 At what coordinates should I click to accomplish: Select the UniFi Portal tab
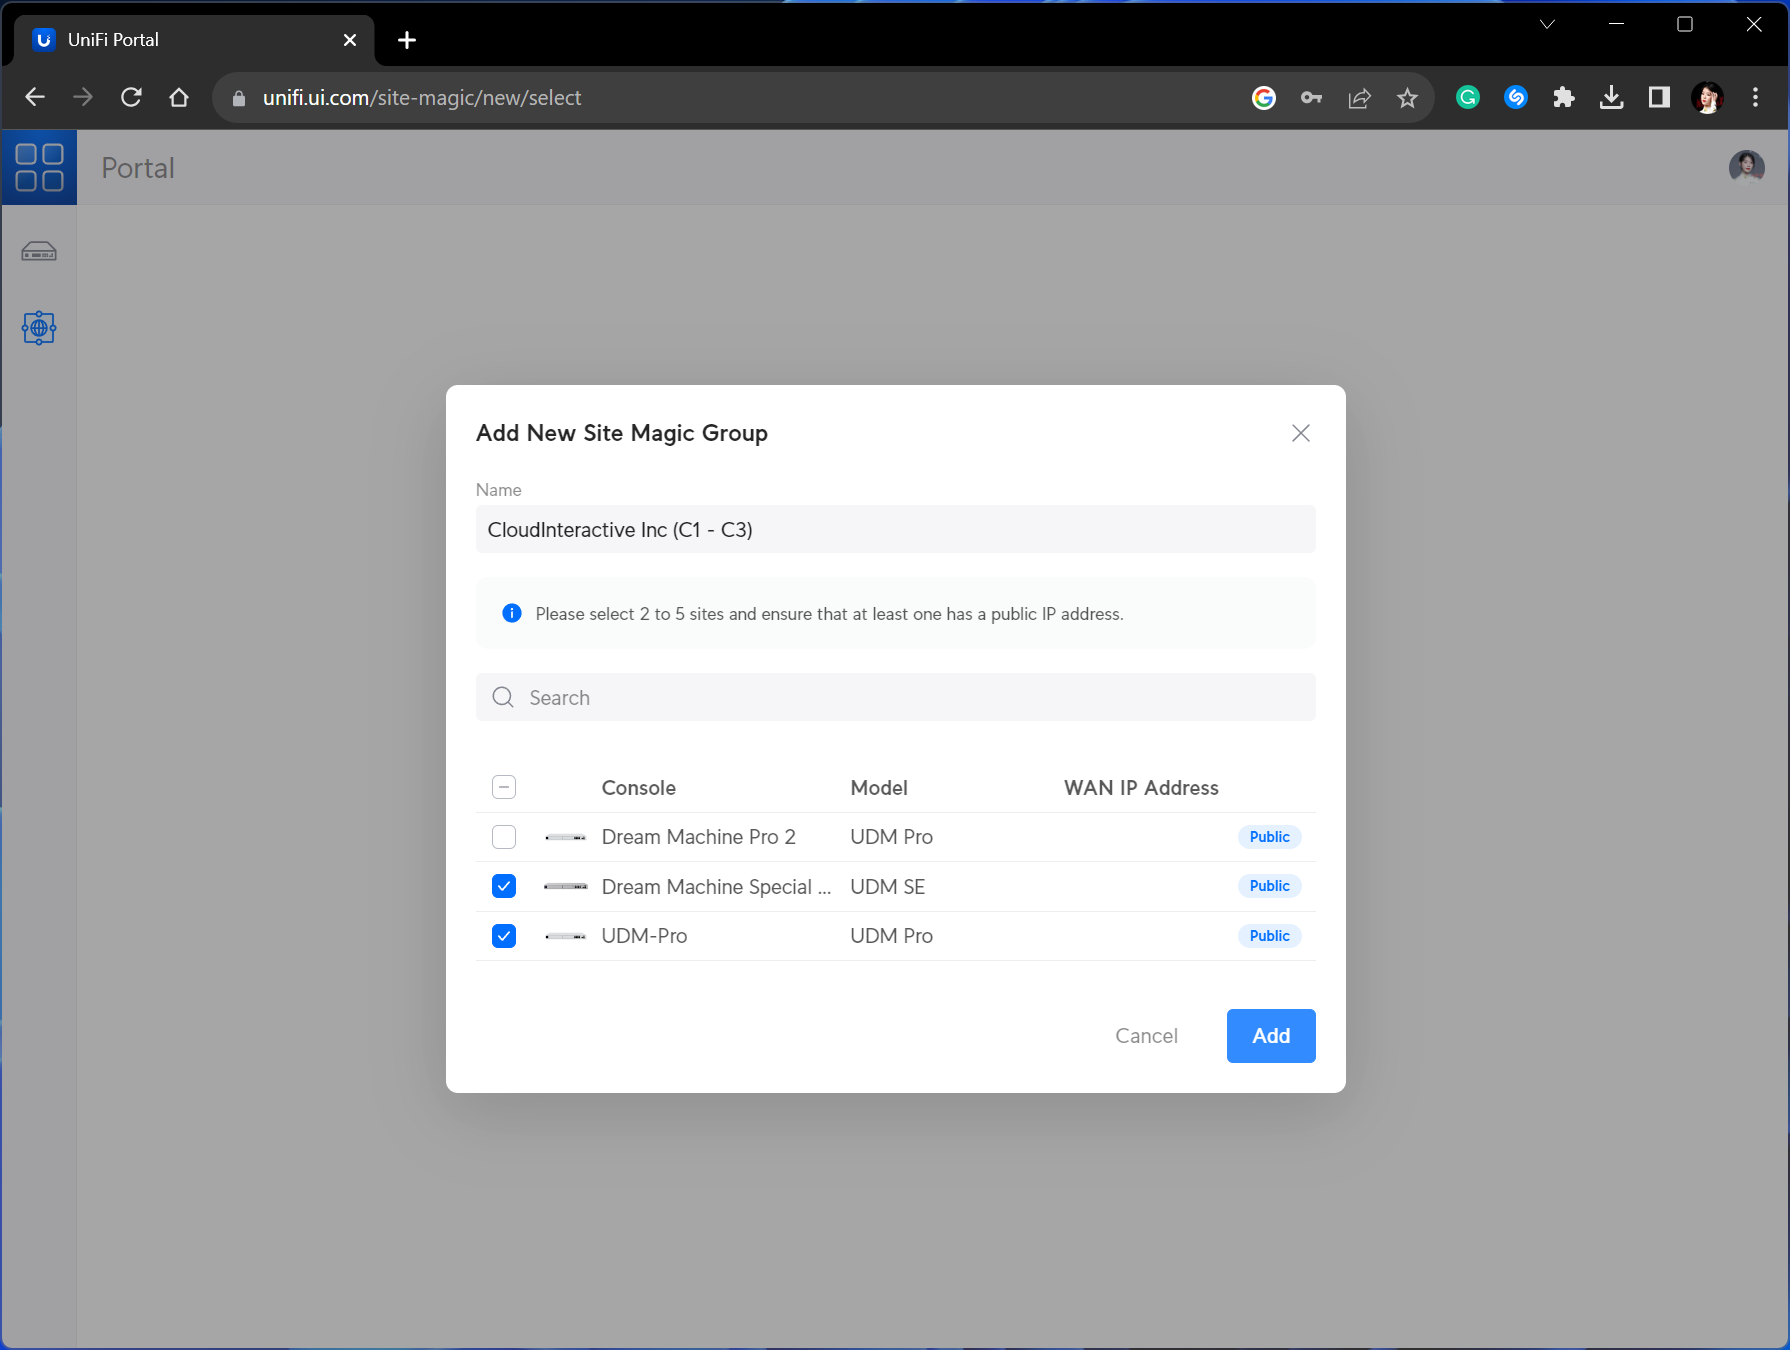point(195,40)
